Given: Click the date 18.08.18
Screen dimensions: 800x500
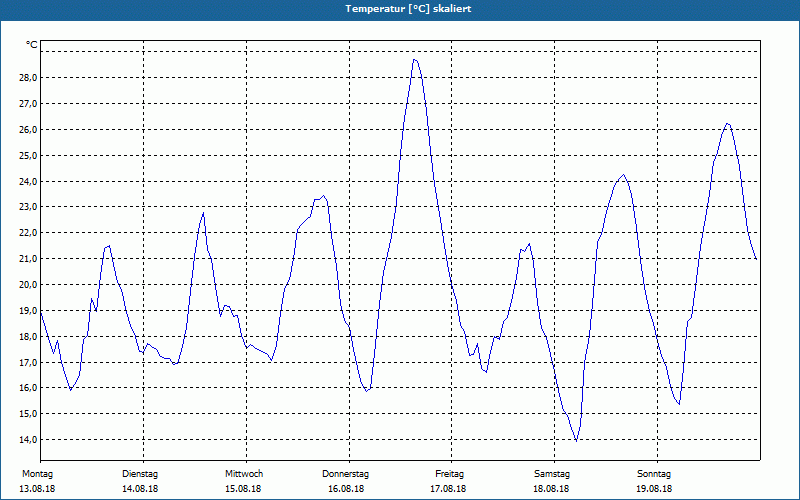Looking at the screenshot, I should coord(551,489).
